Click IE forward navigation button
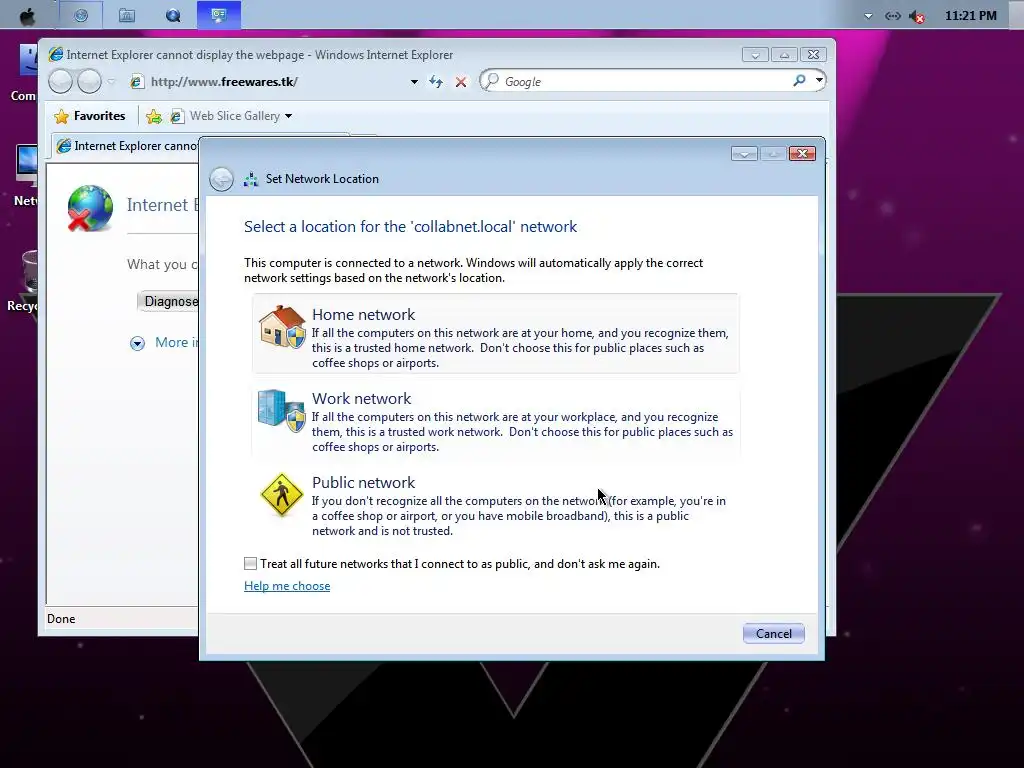1024x768 pixels. tap(89, 82)
